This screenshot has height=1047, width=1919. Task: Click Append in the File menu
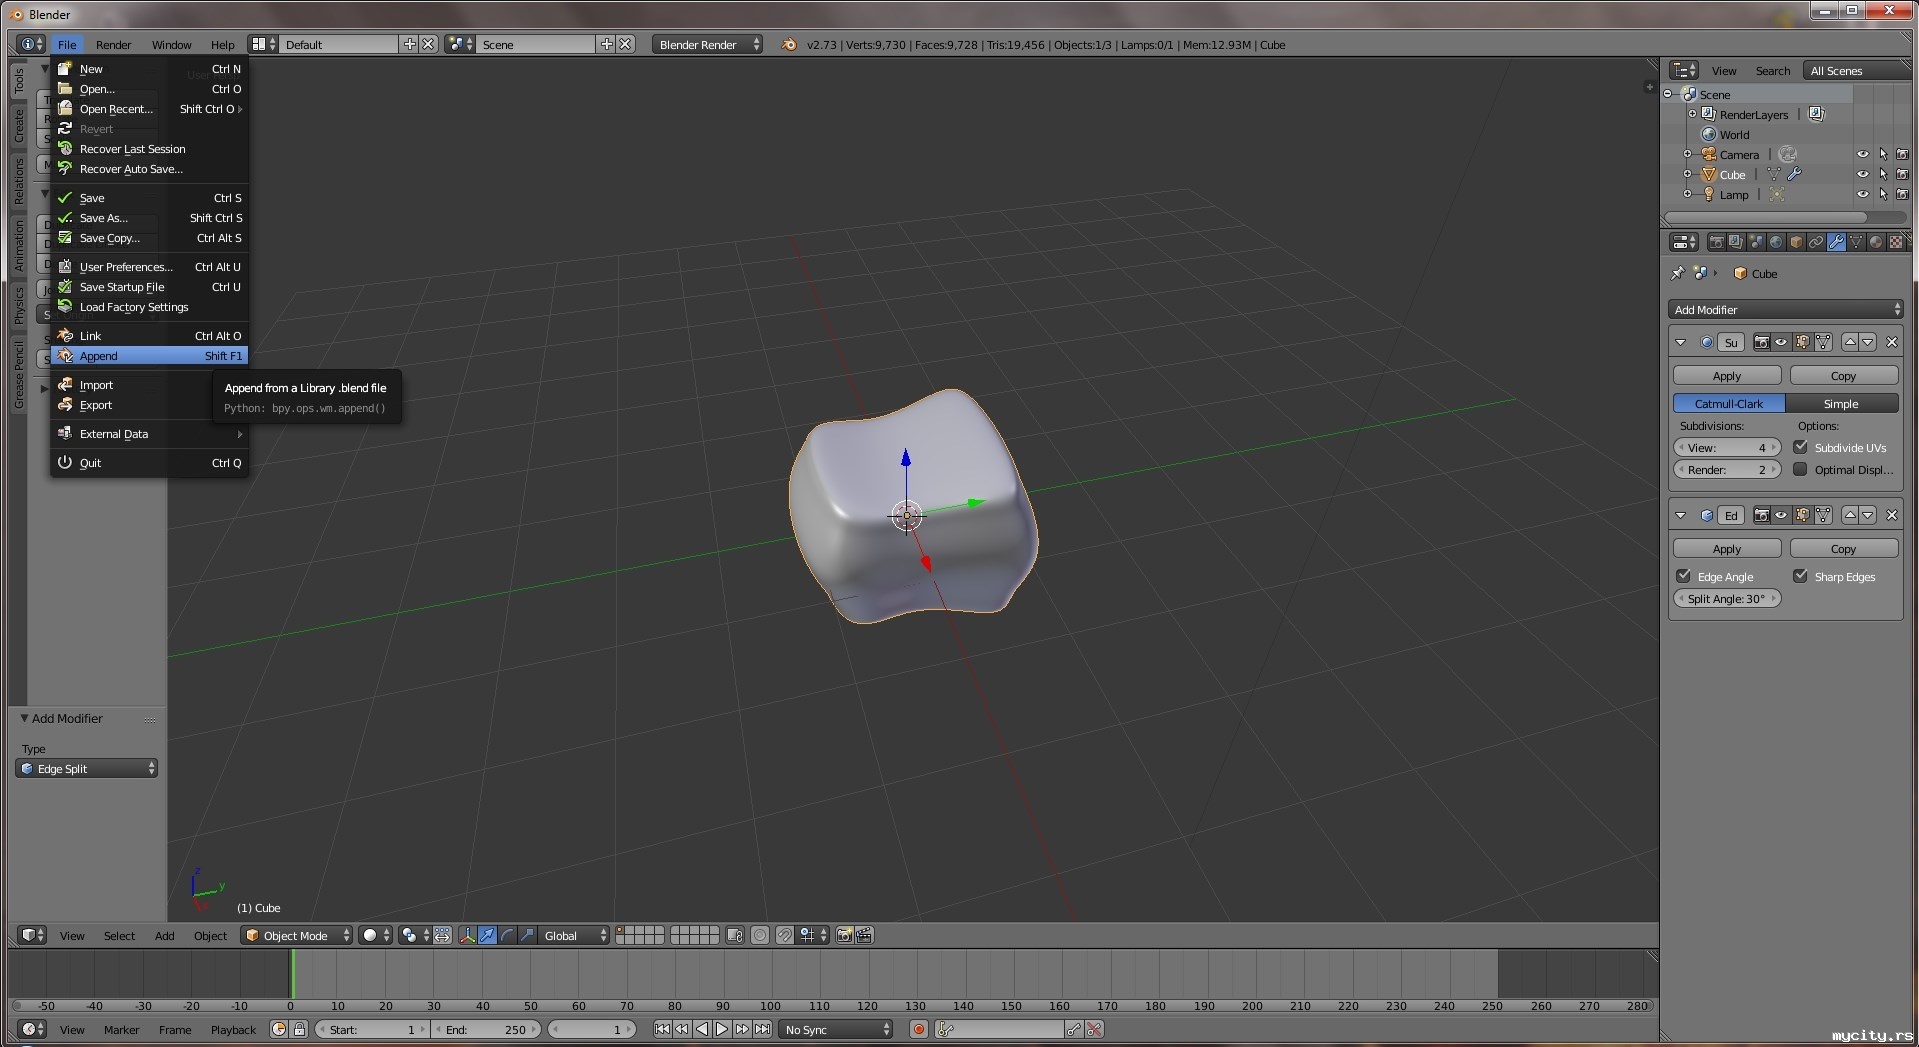point(150,356)
